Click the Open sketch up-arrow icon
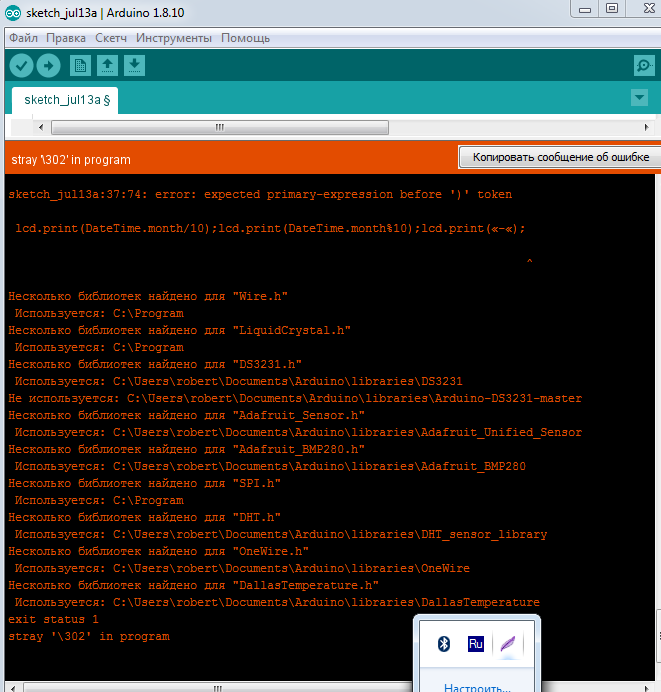 [107, 66]
